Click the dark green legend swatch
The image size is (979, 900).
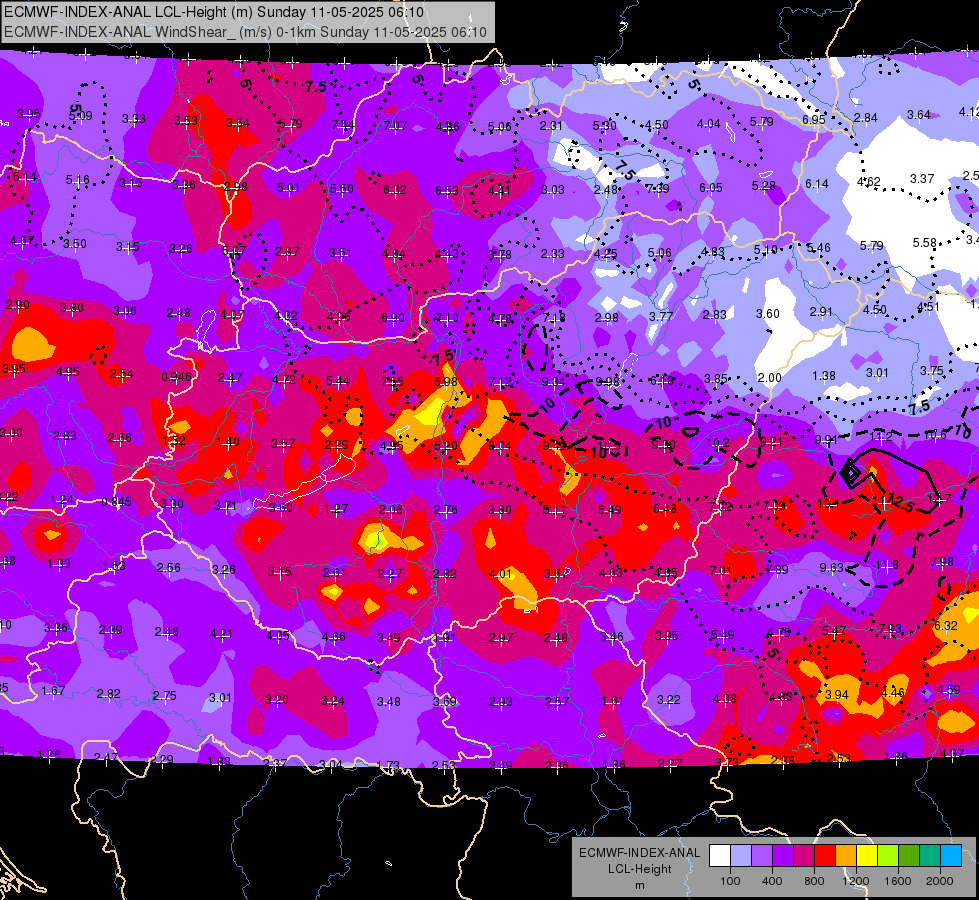[x=909, y=856]
